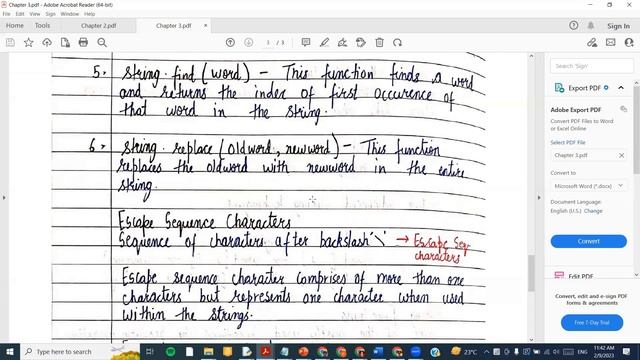640x360 pixels.
Task: Click the Search 'Sign' tools field
Action: click(591, 66)
